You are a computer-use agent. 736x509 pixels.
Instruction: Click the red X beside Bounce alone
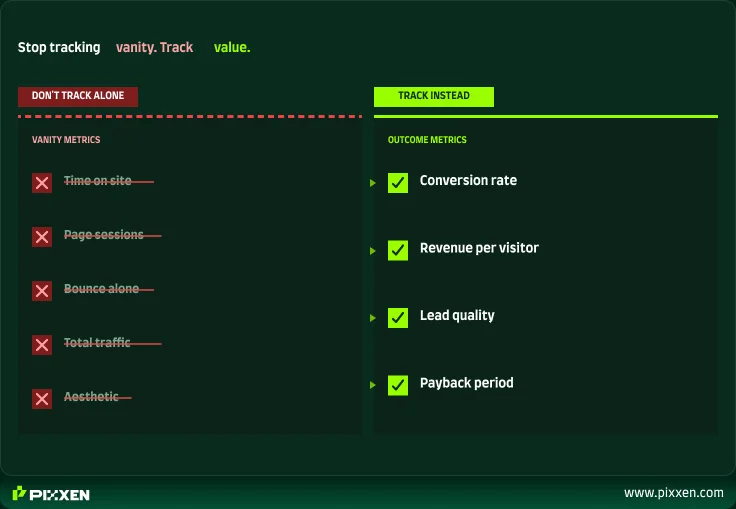tap(42, 291)
